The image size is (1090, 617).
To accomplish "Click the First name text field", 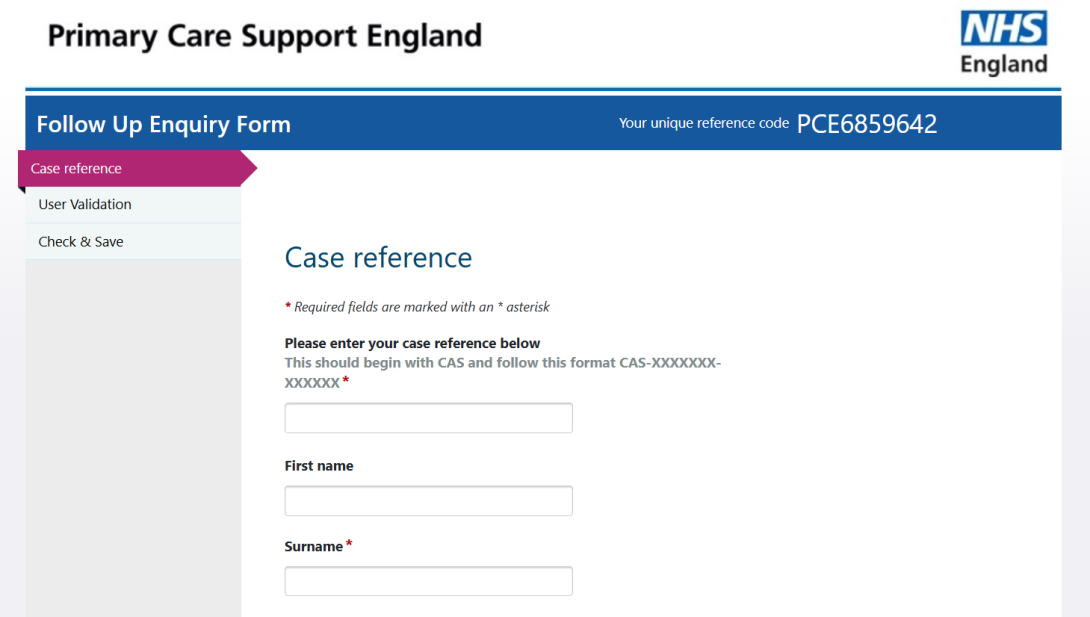I will pyautogui.click(x=428, y=500).
